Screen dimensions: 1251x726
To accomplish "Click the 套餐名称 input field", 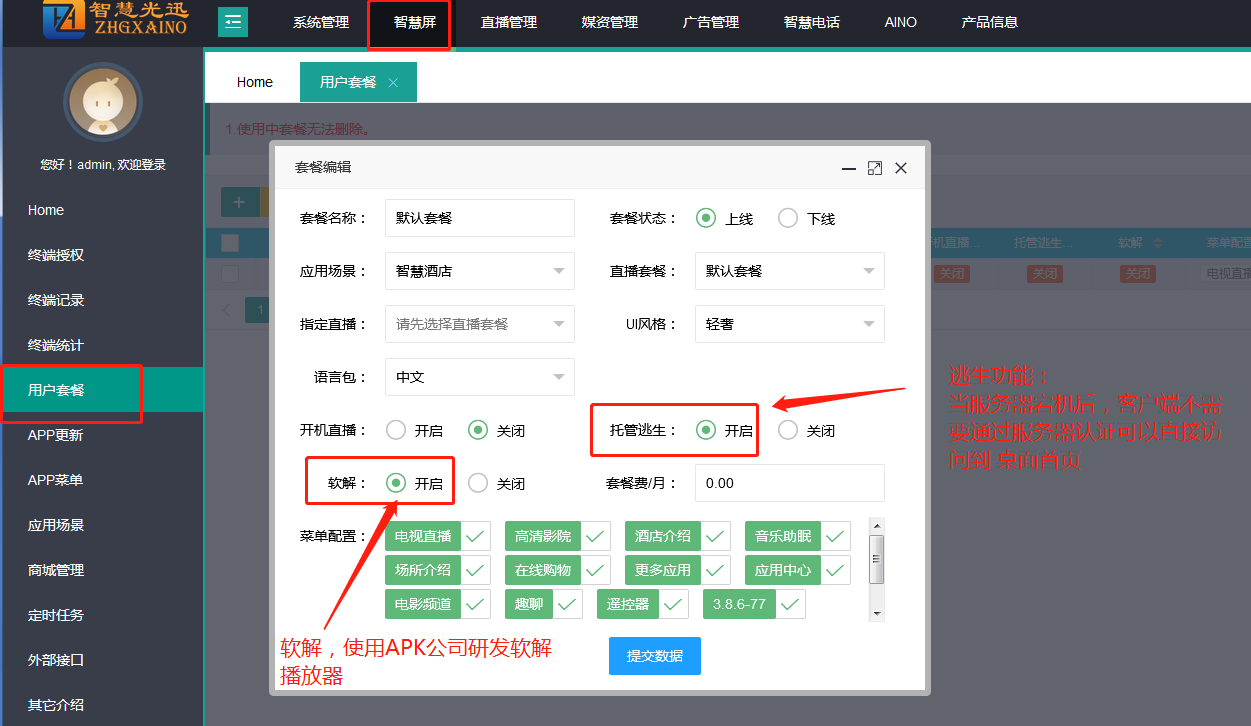I will point(480,218).
